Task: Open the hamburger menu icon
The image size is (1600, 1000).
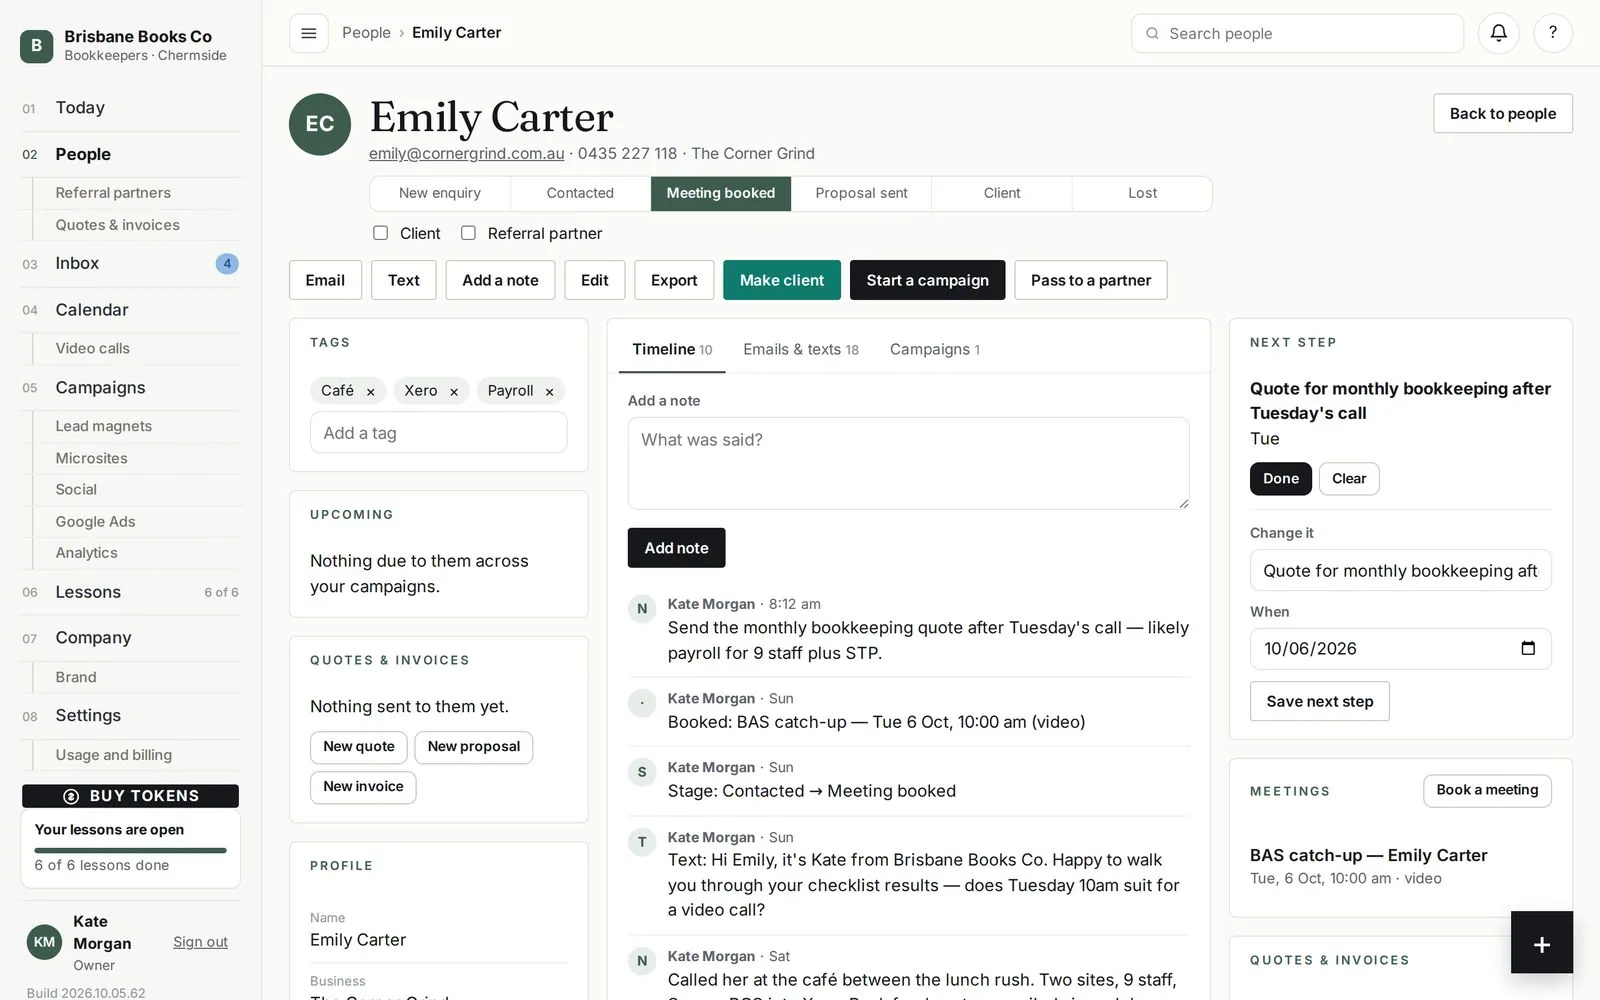Action: click(x=309, y=33)
